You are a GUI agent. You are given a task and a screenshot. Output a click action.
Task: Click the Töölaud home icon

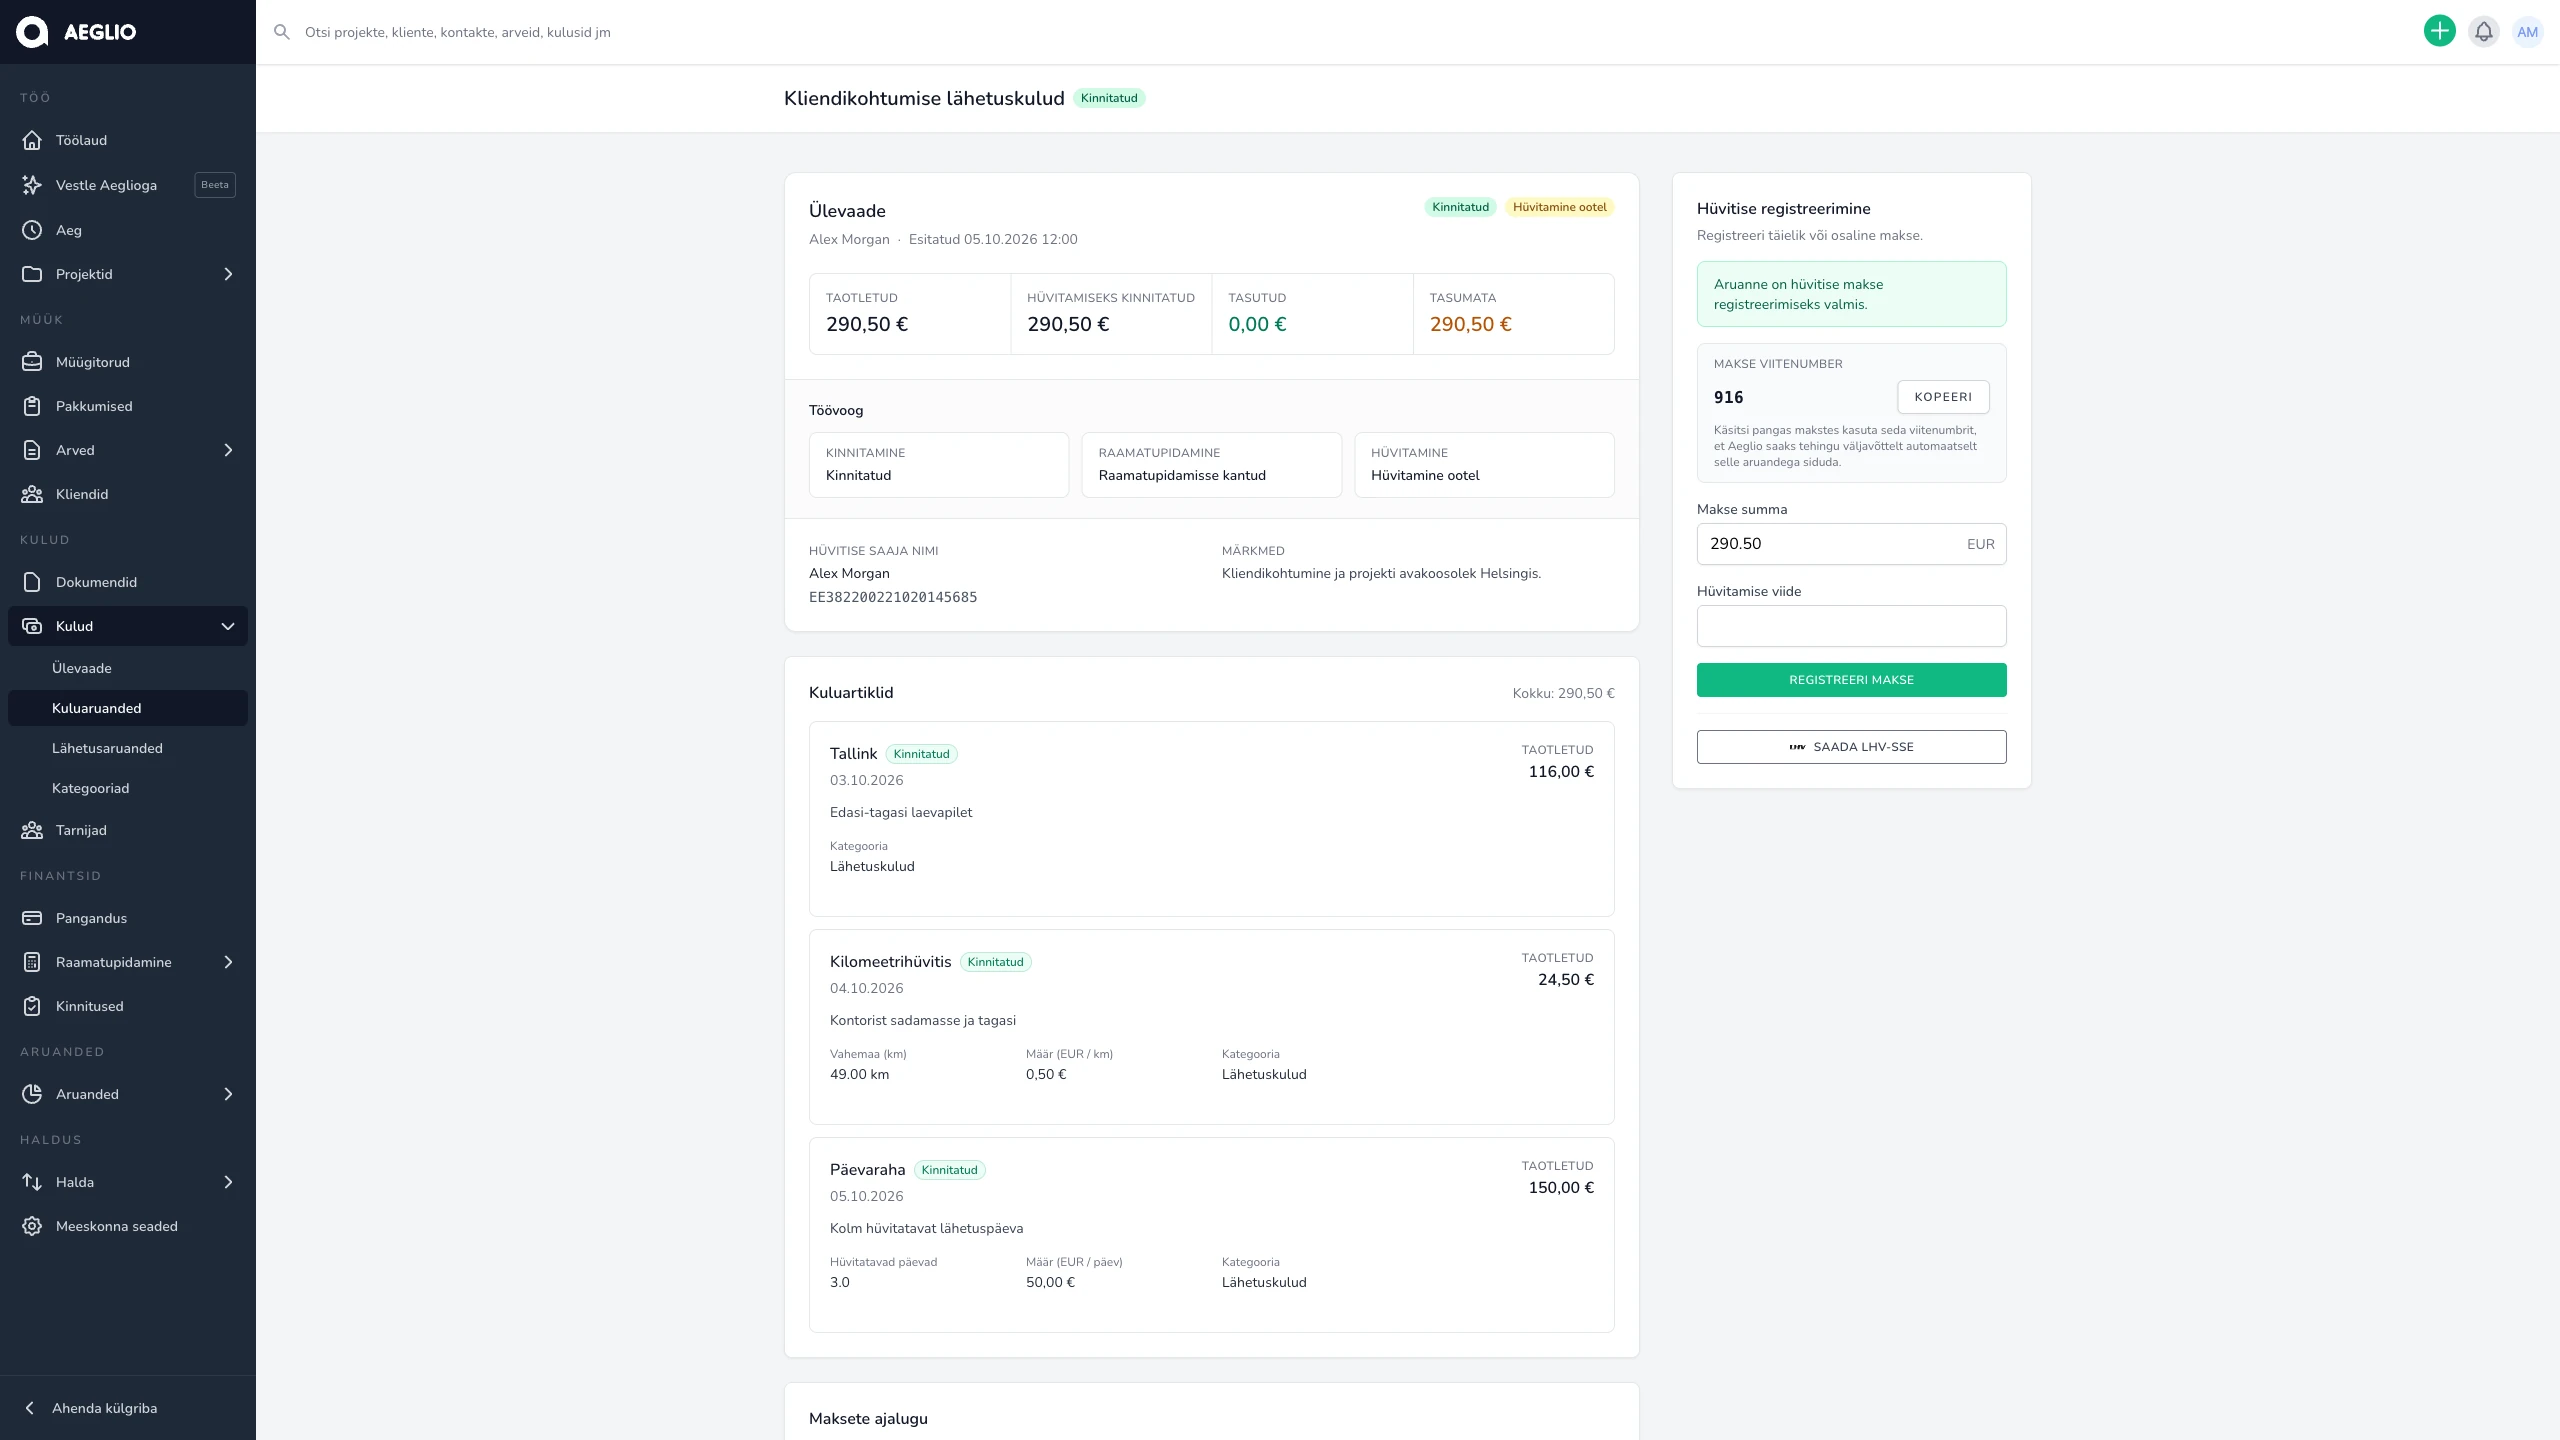pos(32,140)
